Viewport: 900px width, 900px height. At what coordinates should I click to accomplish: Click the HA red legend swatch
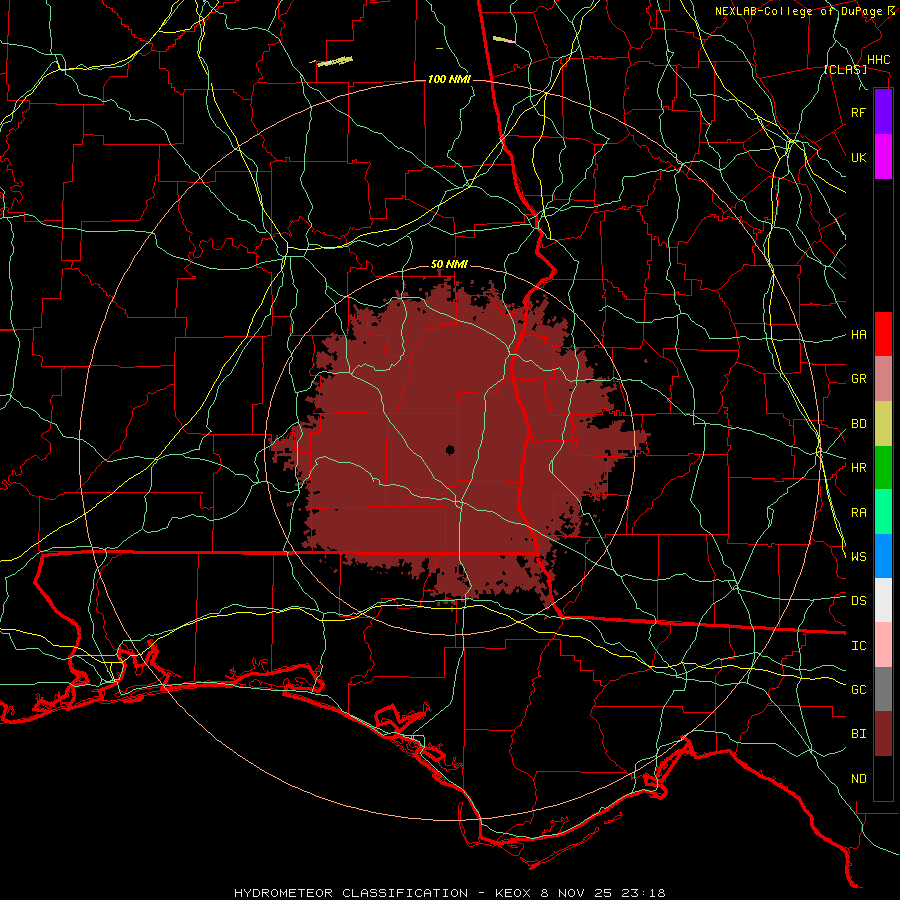[x=883, y=334]
